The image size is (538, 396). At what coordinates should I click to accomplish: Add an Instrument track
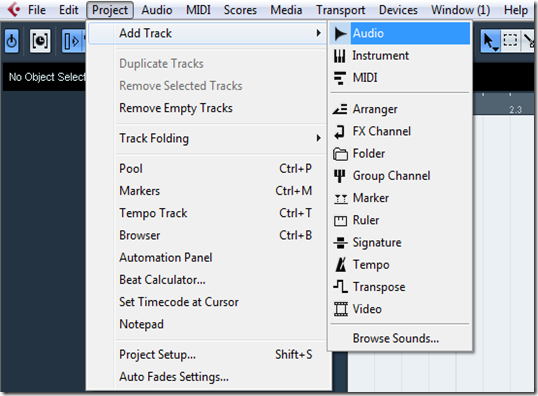400,56
